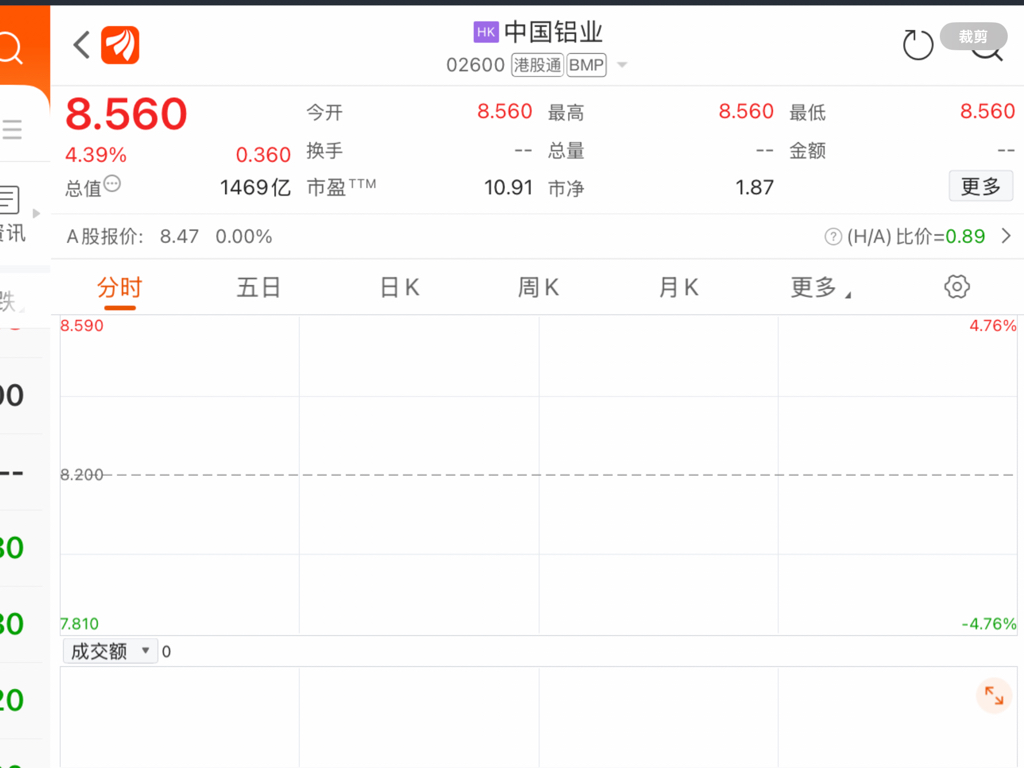Click the 换手 label
This screenshot has height=768, width=1024.
tap(325, 151)
